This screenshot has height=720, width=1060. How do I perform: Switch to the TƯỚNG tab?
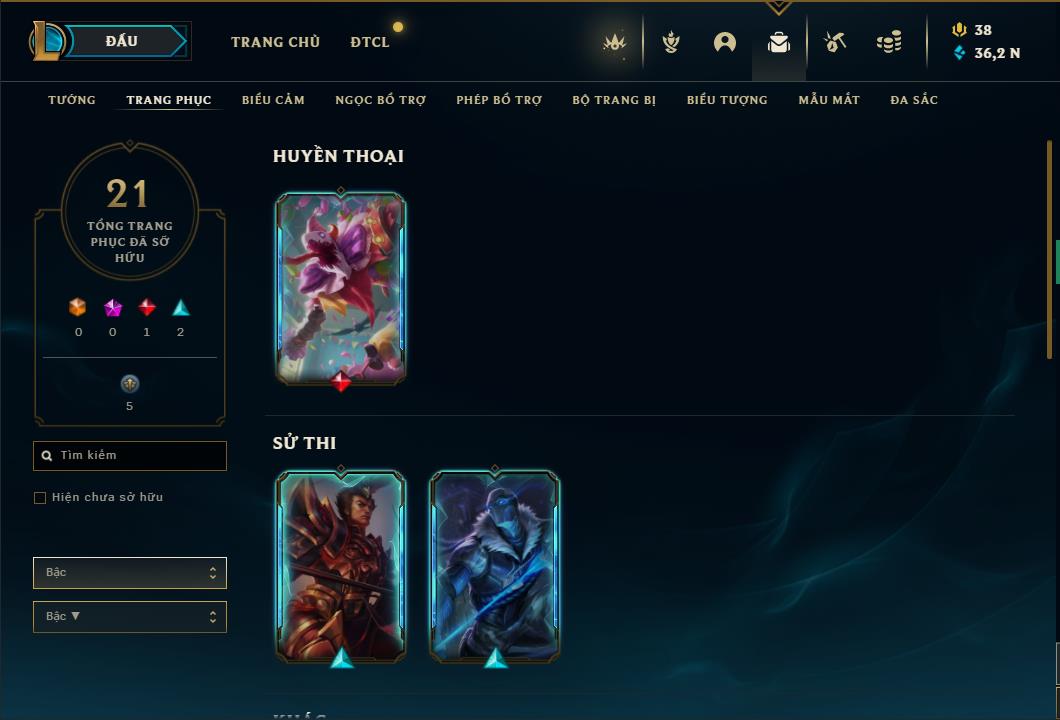pos(72,100)
